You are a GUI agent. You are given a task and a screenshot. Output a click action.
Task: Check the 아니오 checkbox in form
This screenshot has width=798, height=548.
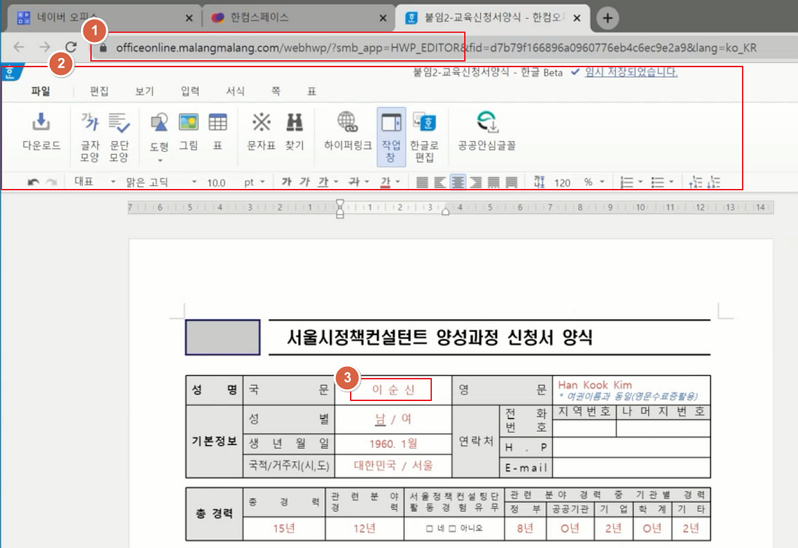coord(452,529)
